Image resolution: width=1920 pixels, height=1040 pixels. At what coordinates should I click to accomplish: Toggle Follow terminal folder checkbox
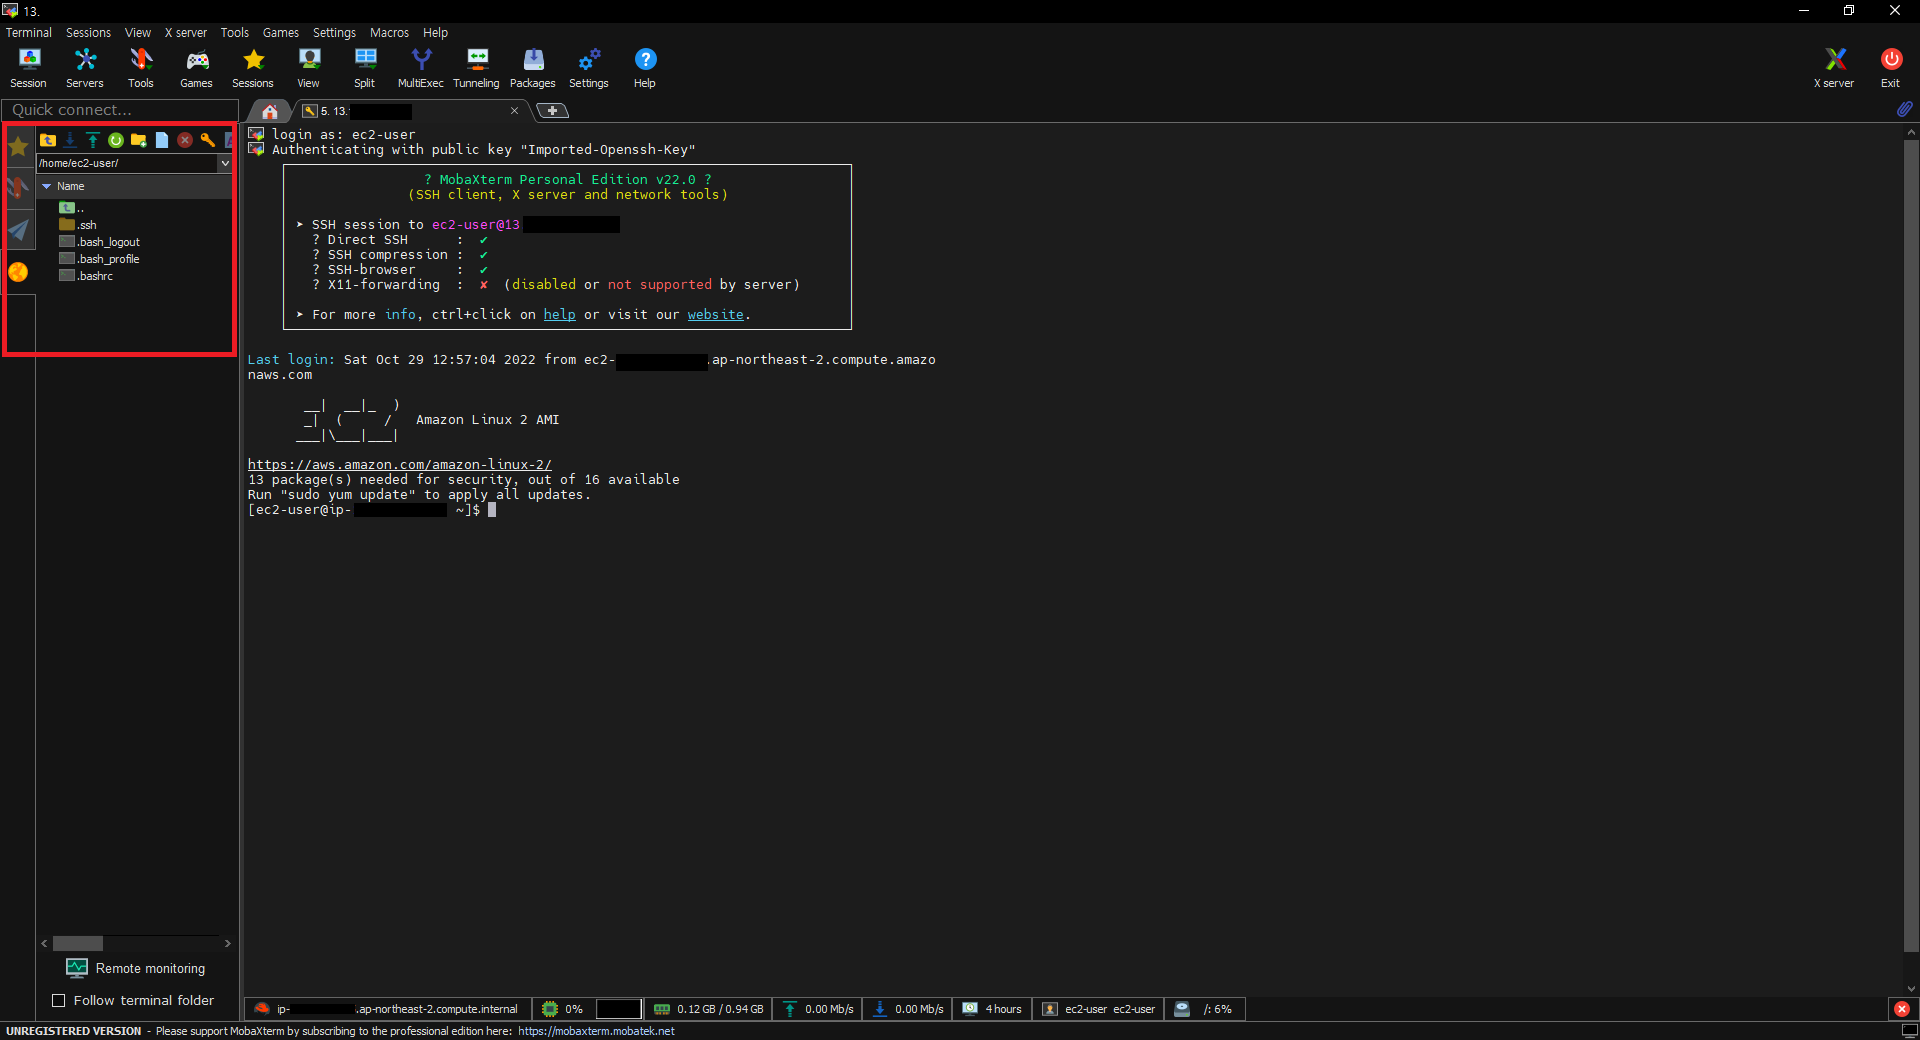tap(58, 1000)
